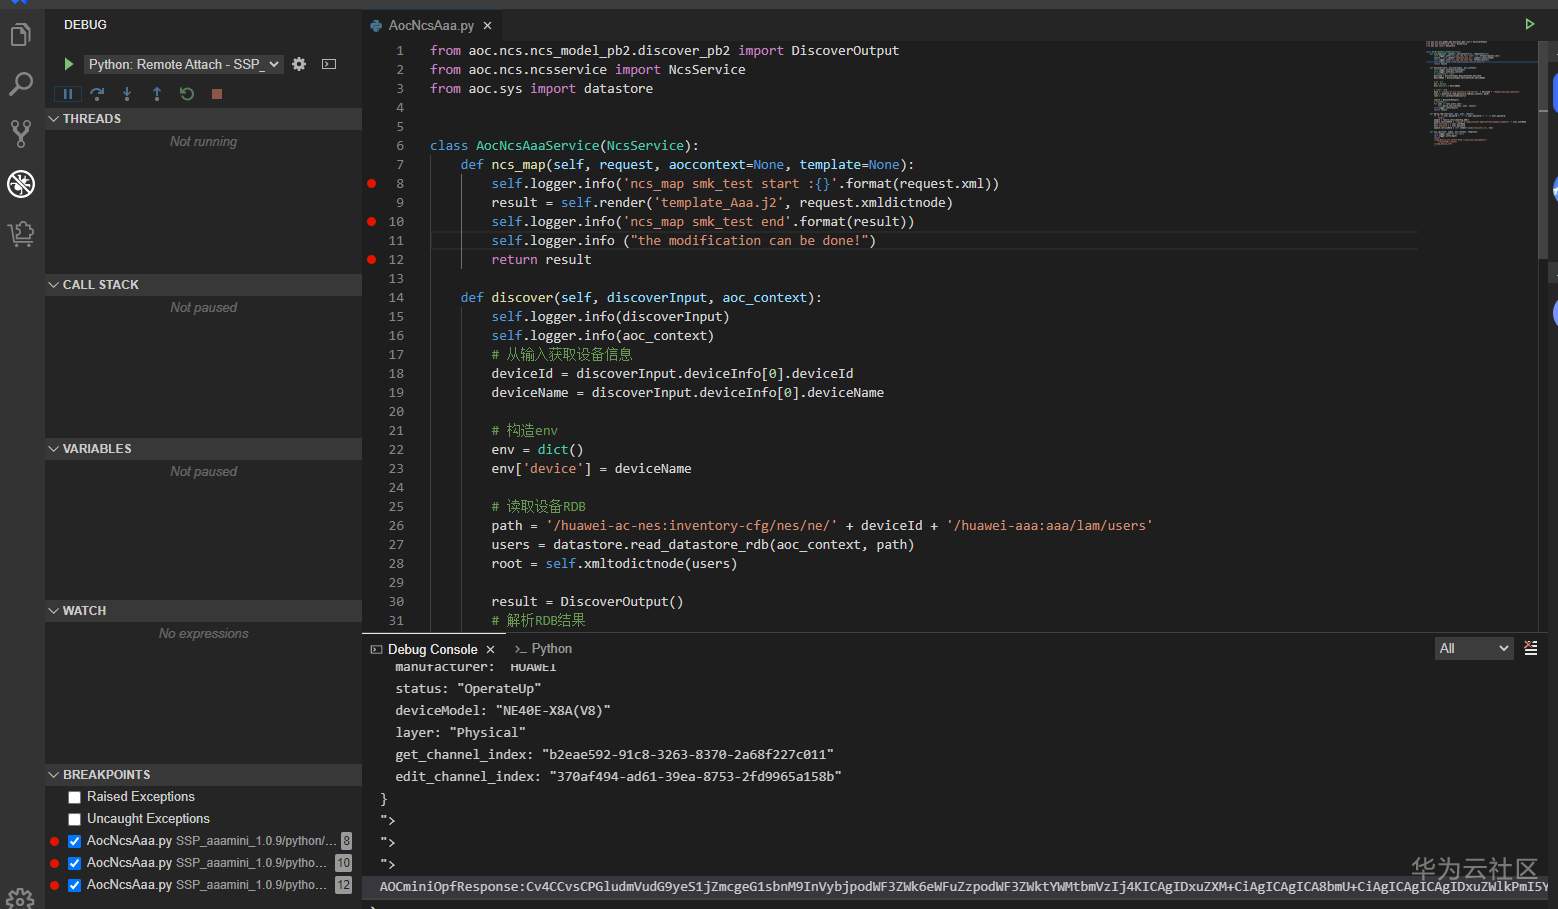Screen dimensions: 1558x909
Task: Pause the debug session
Action: point(67,94)
